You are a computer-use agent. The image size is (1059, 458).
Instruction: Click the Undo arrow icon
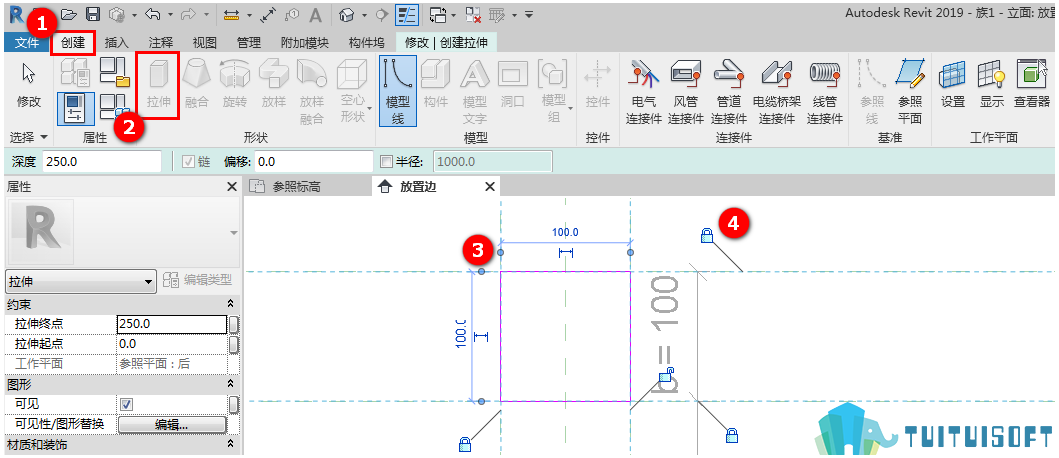click(x=153, y=14)
